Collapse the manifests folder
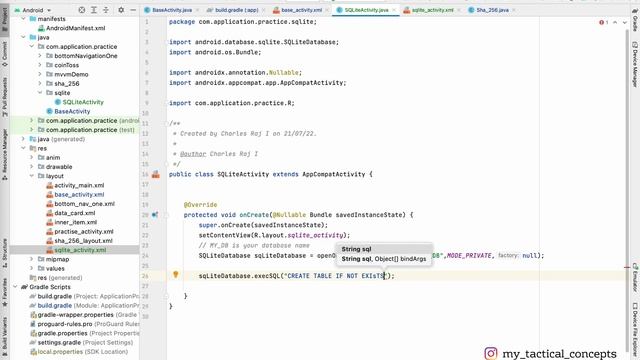Image resolution: width=640 pixels, height=360 pixels. pyautogui.click(x=23, y=19)
